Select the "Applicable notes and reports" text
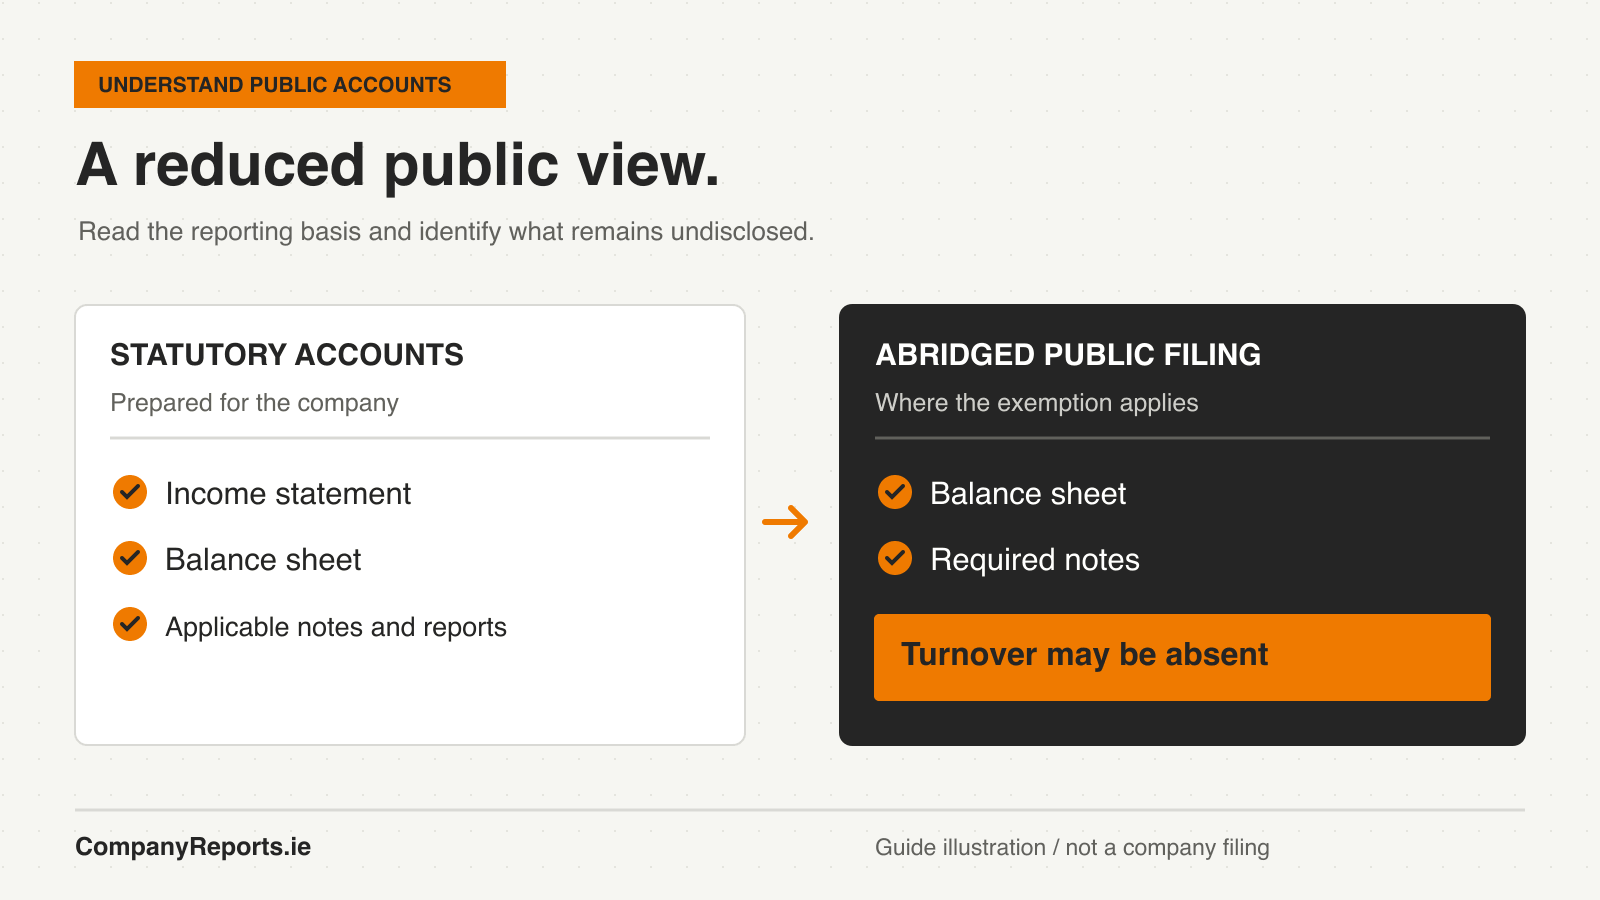The image size is (1600, 900). click(x=336, y=627)
